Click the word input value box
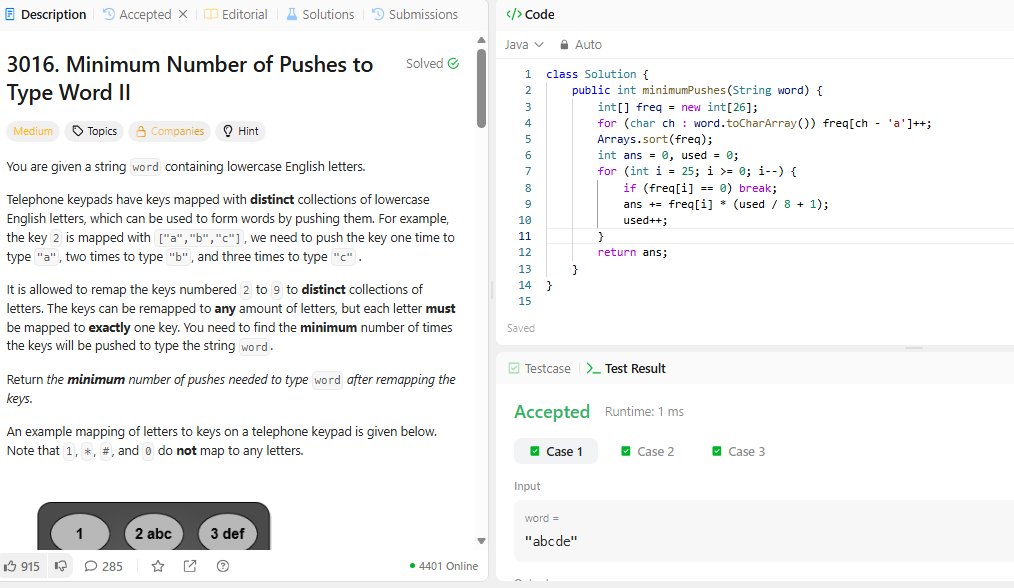Screen dimensions: 1014x588 pos(764,531)
